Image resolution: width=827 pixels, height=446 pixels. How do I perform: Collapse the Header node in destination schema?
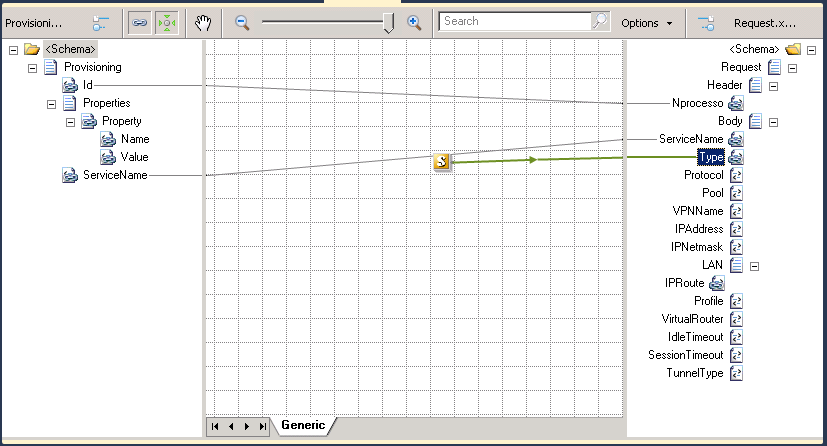click(x=773, y=86)
